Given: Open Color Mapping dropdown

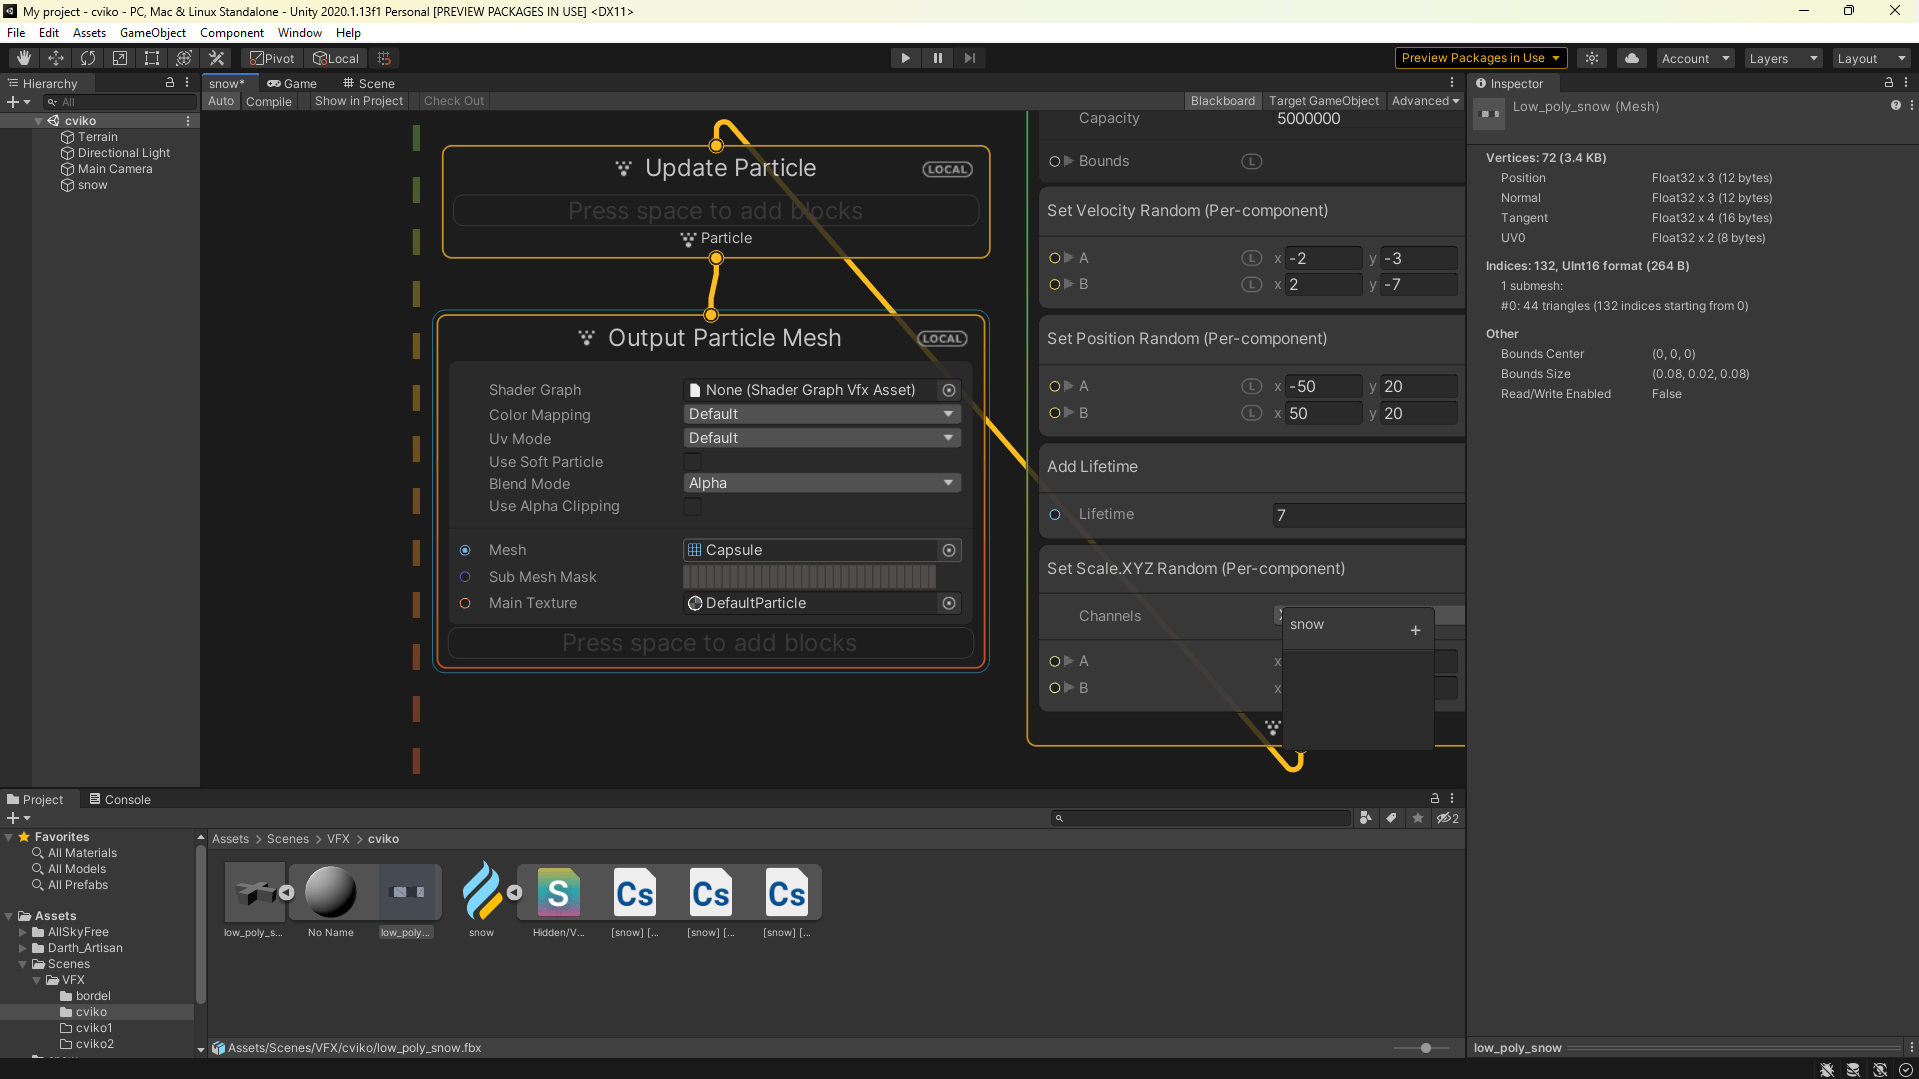Looking at the screenshot, I should pyautogui.click(x=822, y=414).
